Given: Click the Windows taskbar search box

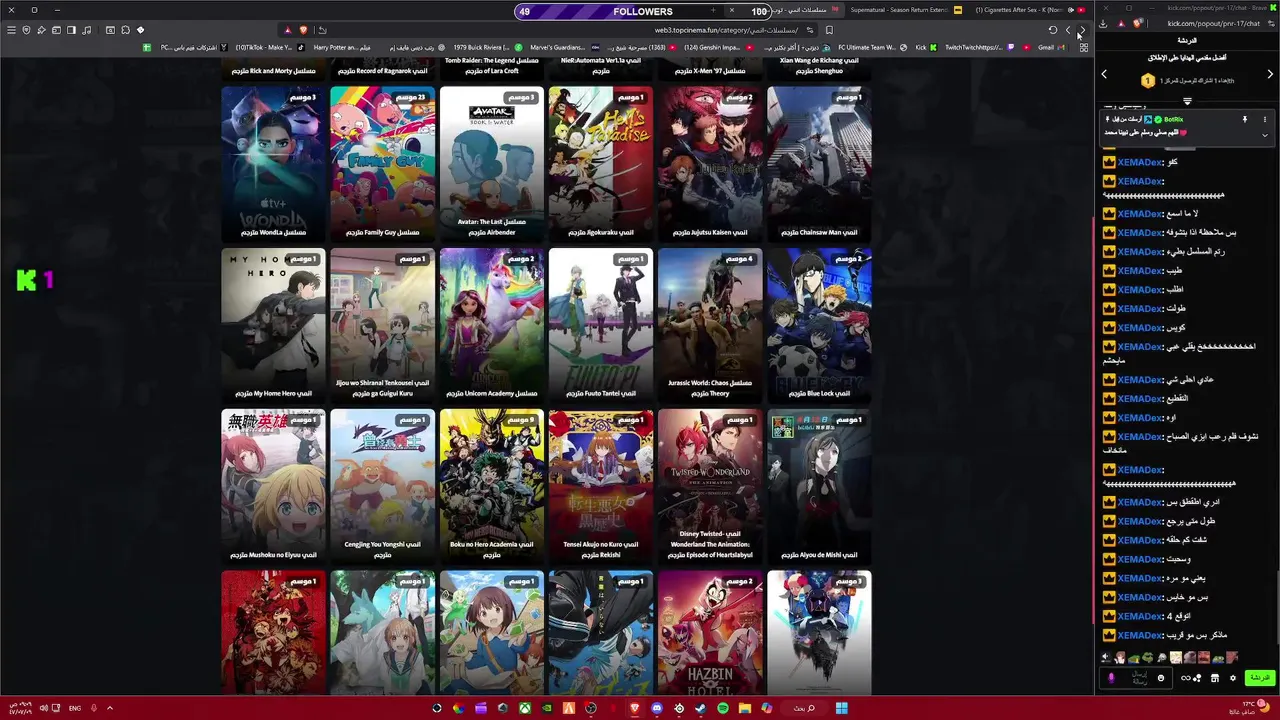Looking at the screenshot, I should (805, 708).
